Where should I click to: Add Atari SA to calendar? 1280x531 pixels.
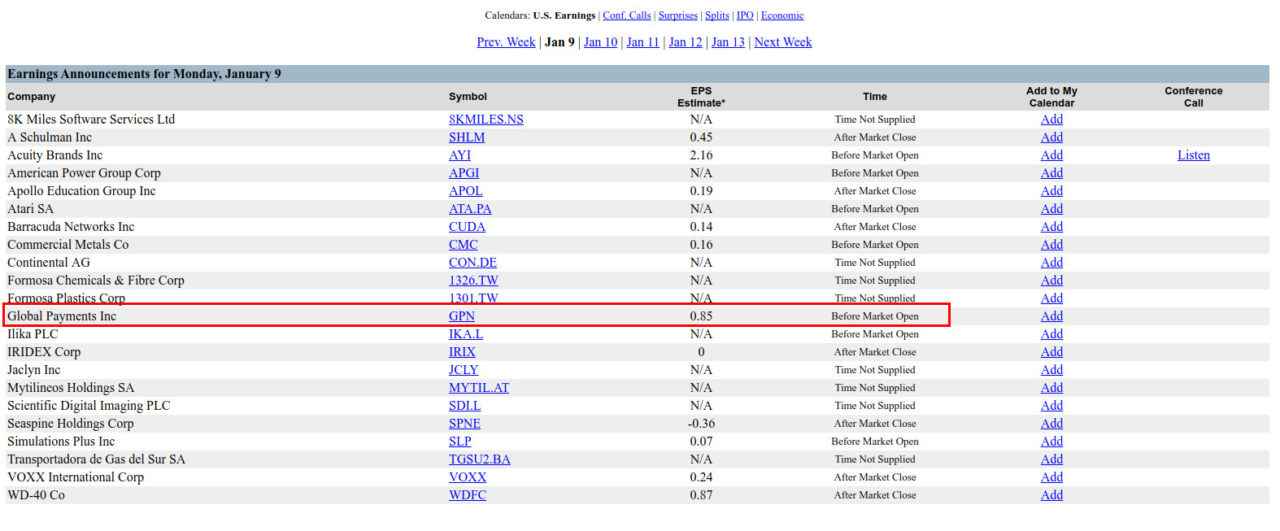[x=1052, y=210]
